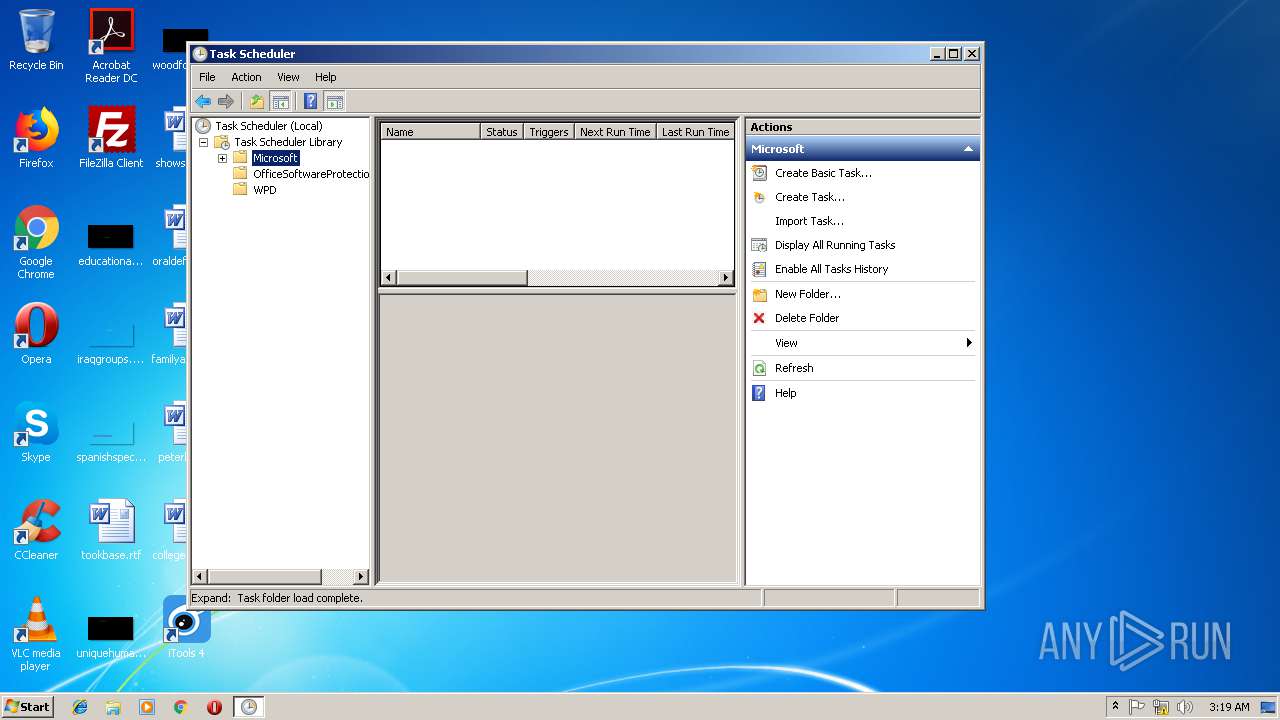Click the Enable All Tasks History icon

click(x=759, y=269)
